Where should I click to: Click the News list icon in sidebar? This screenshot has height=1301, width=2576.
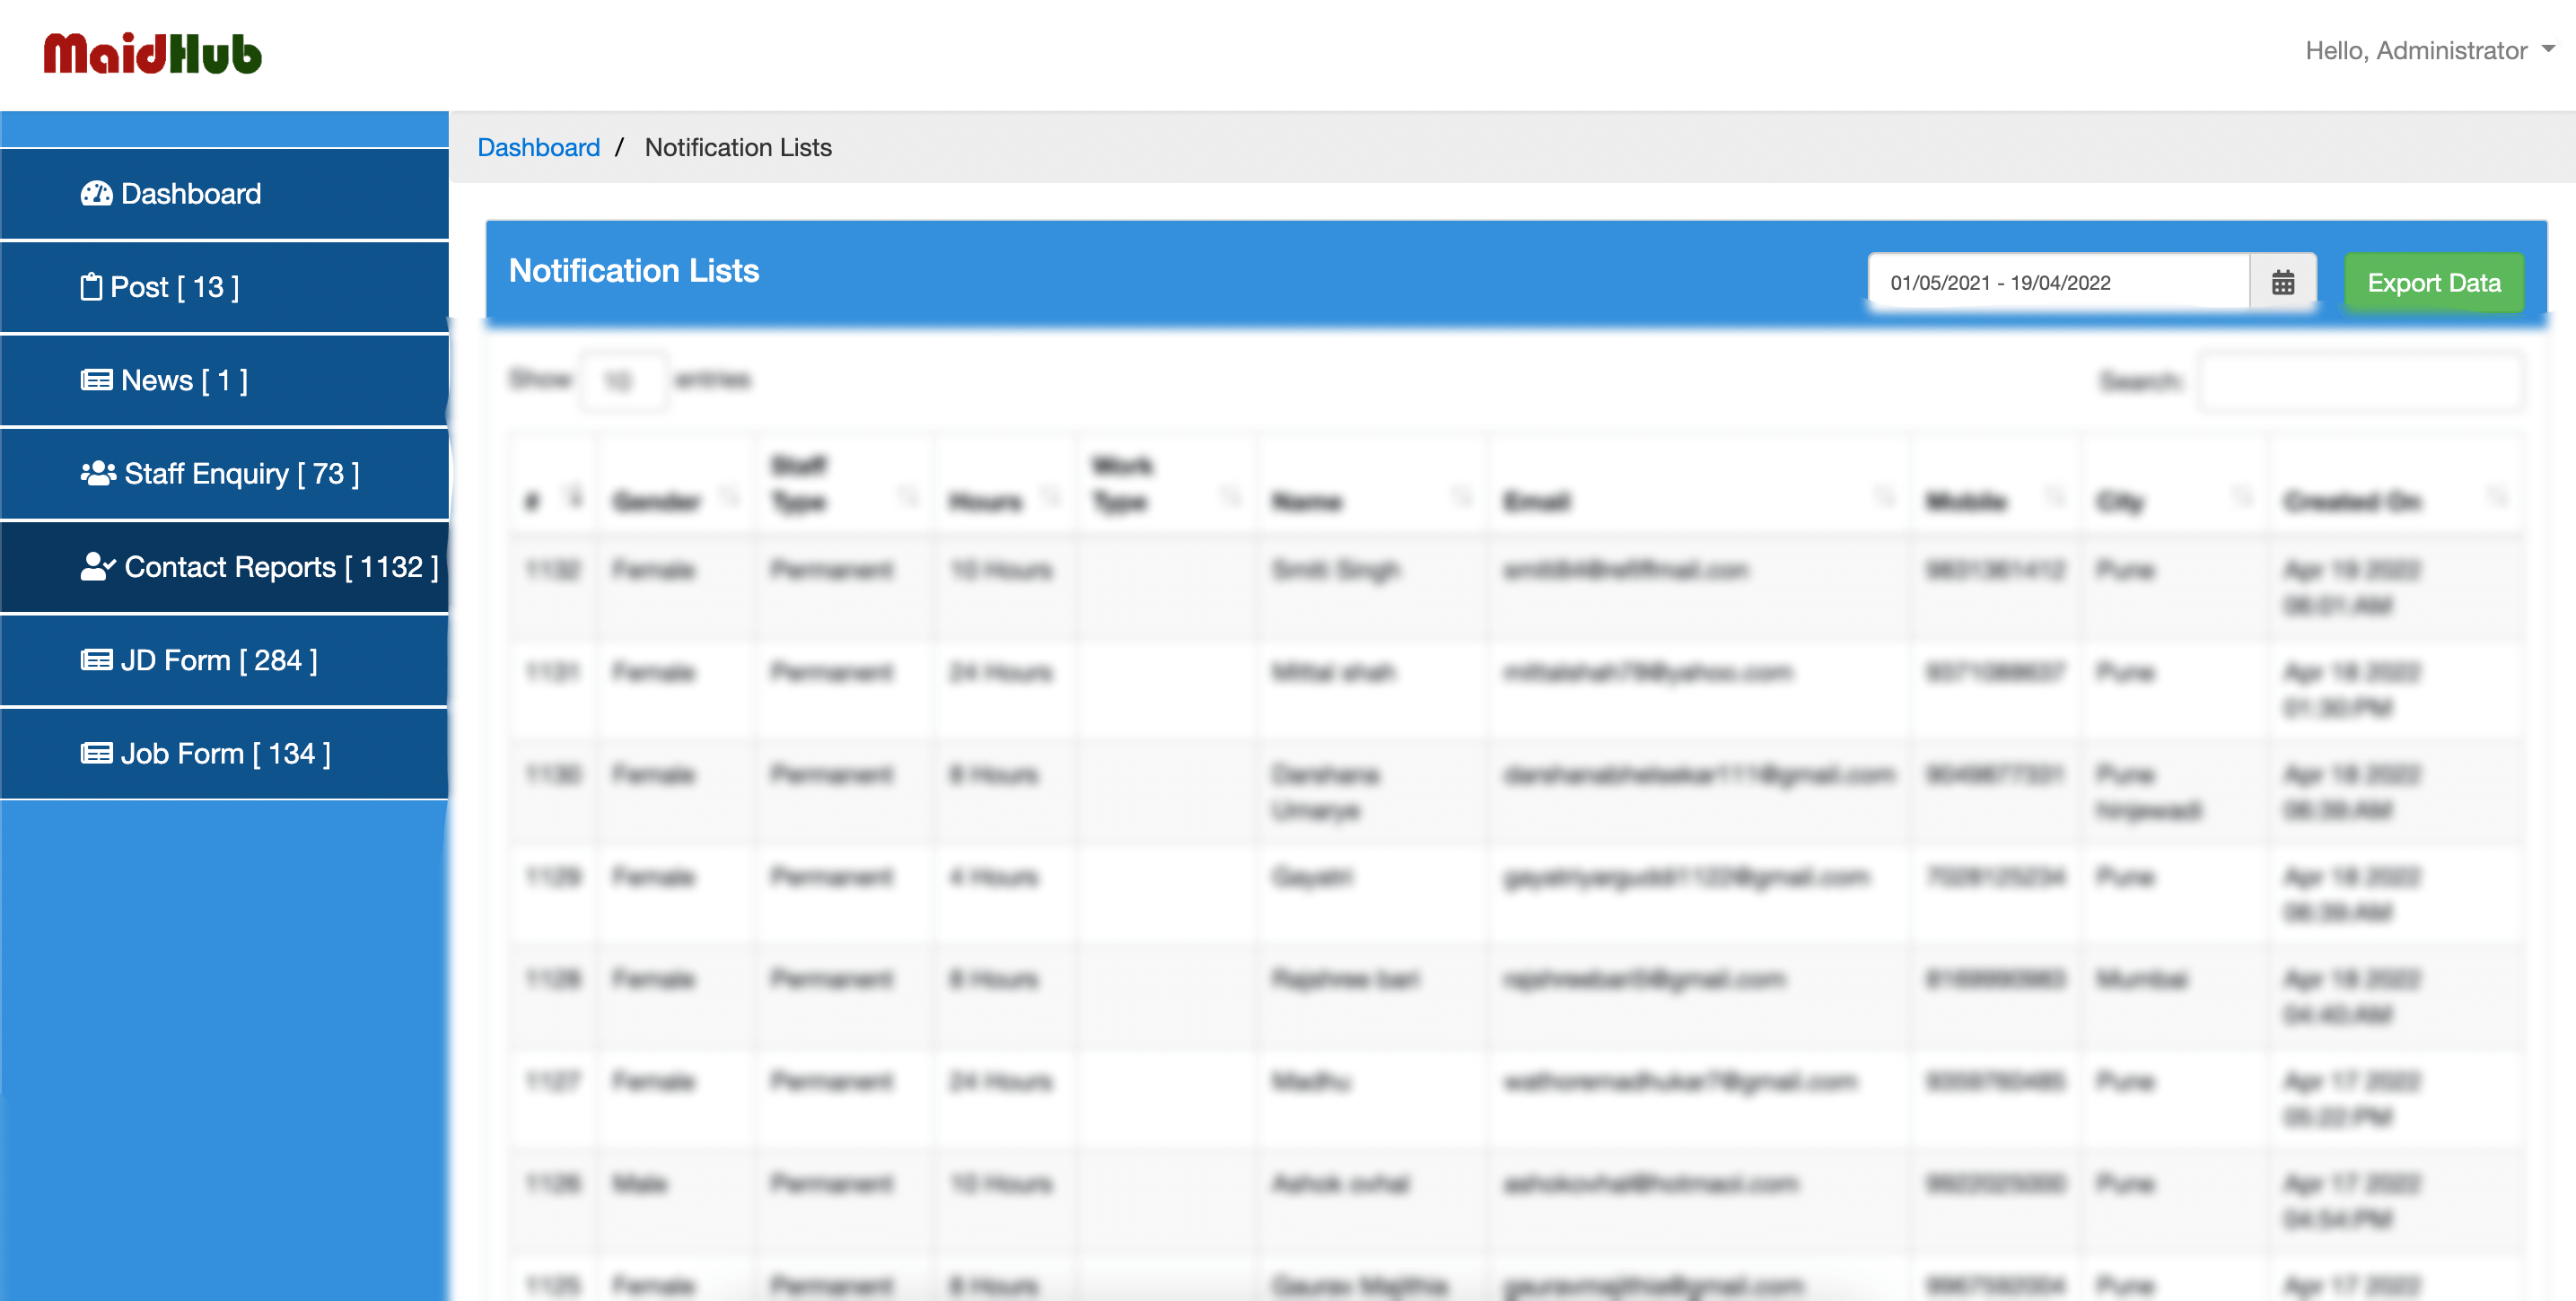click(x=96, y=380)
